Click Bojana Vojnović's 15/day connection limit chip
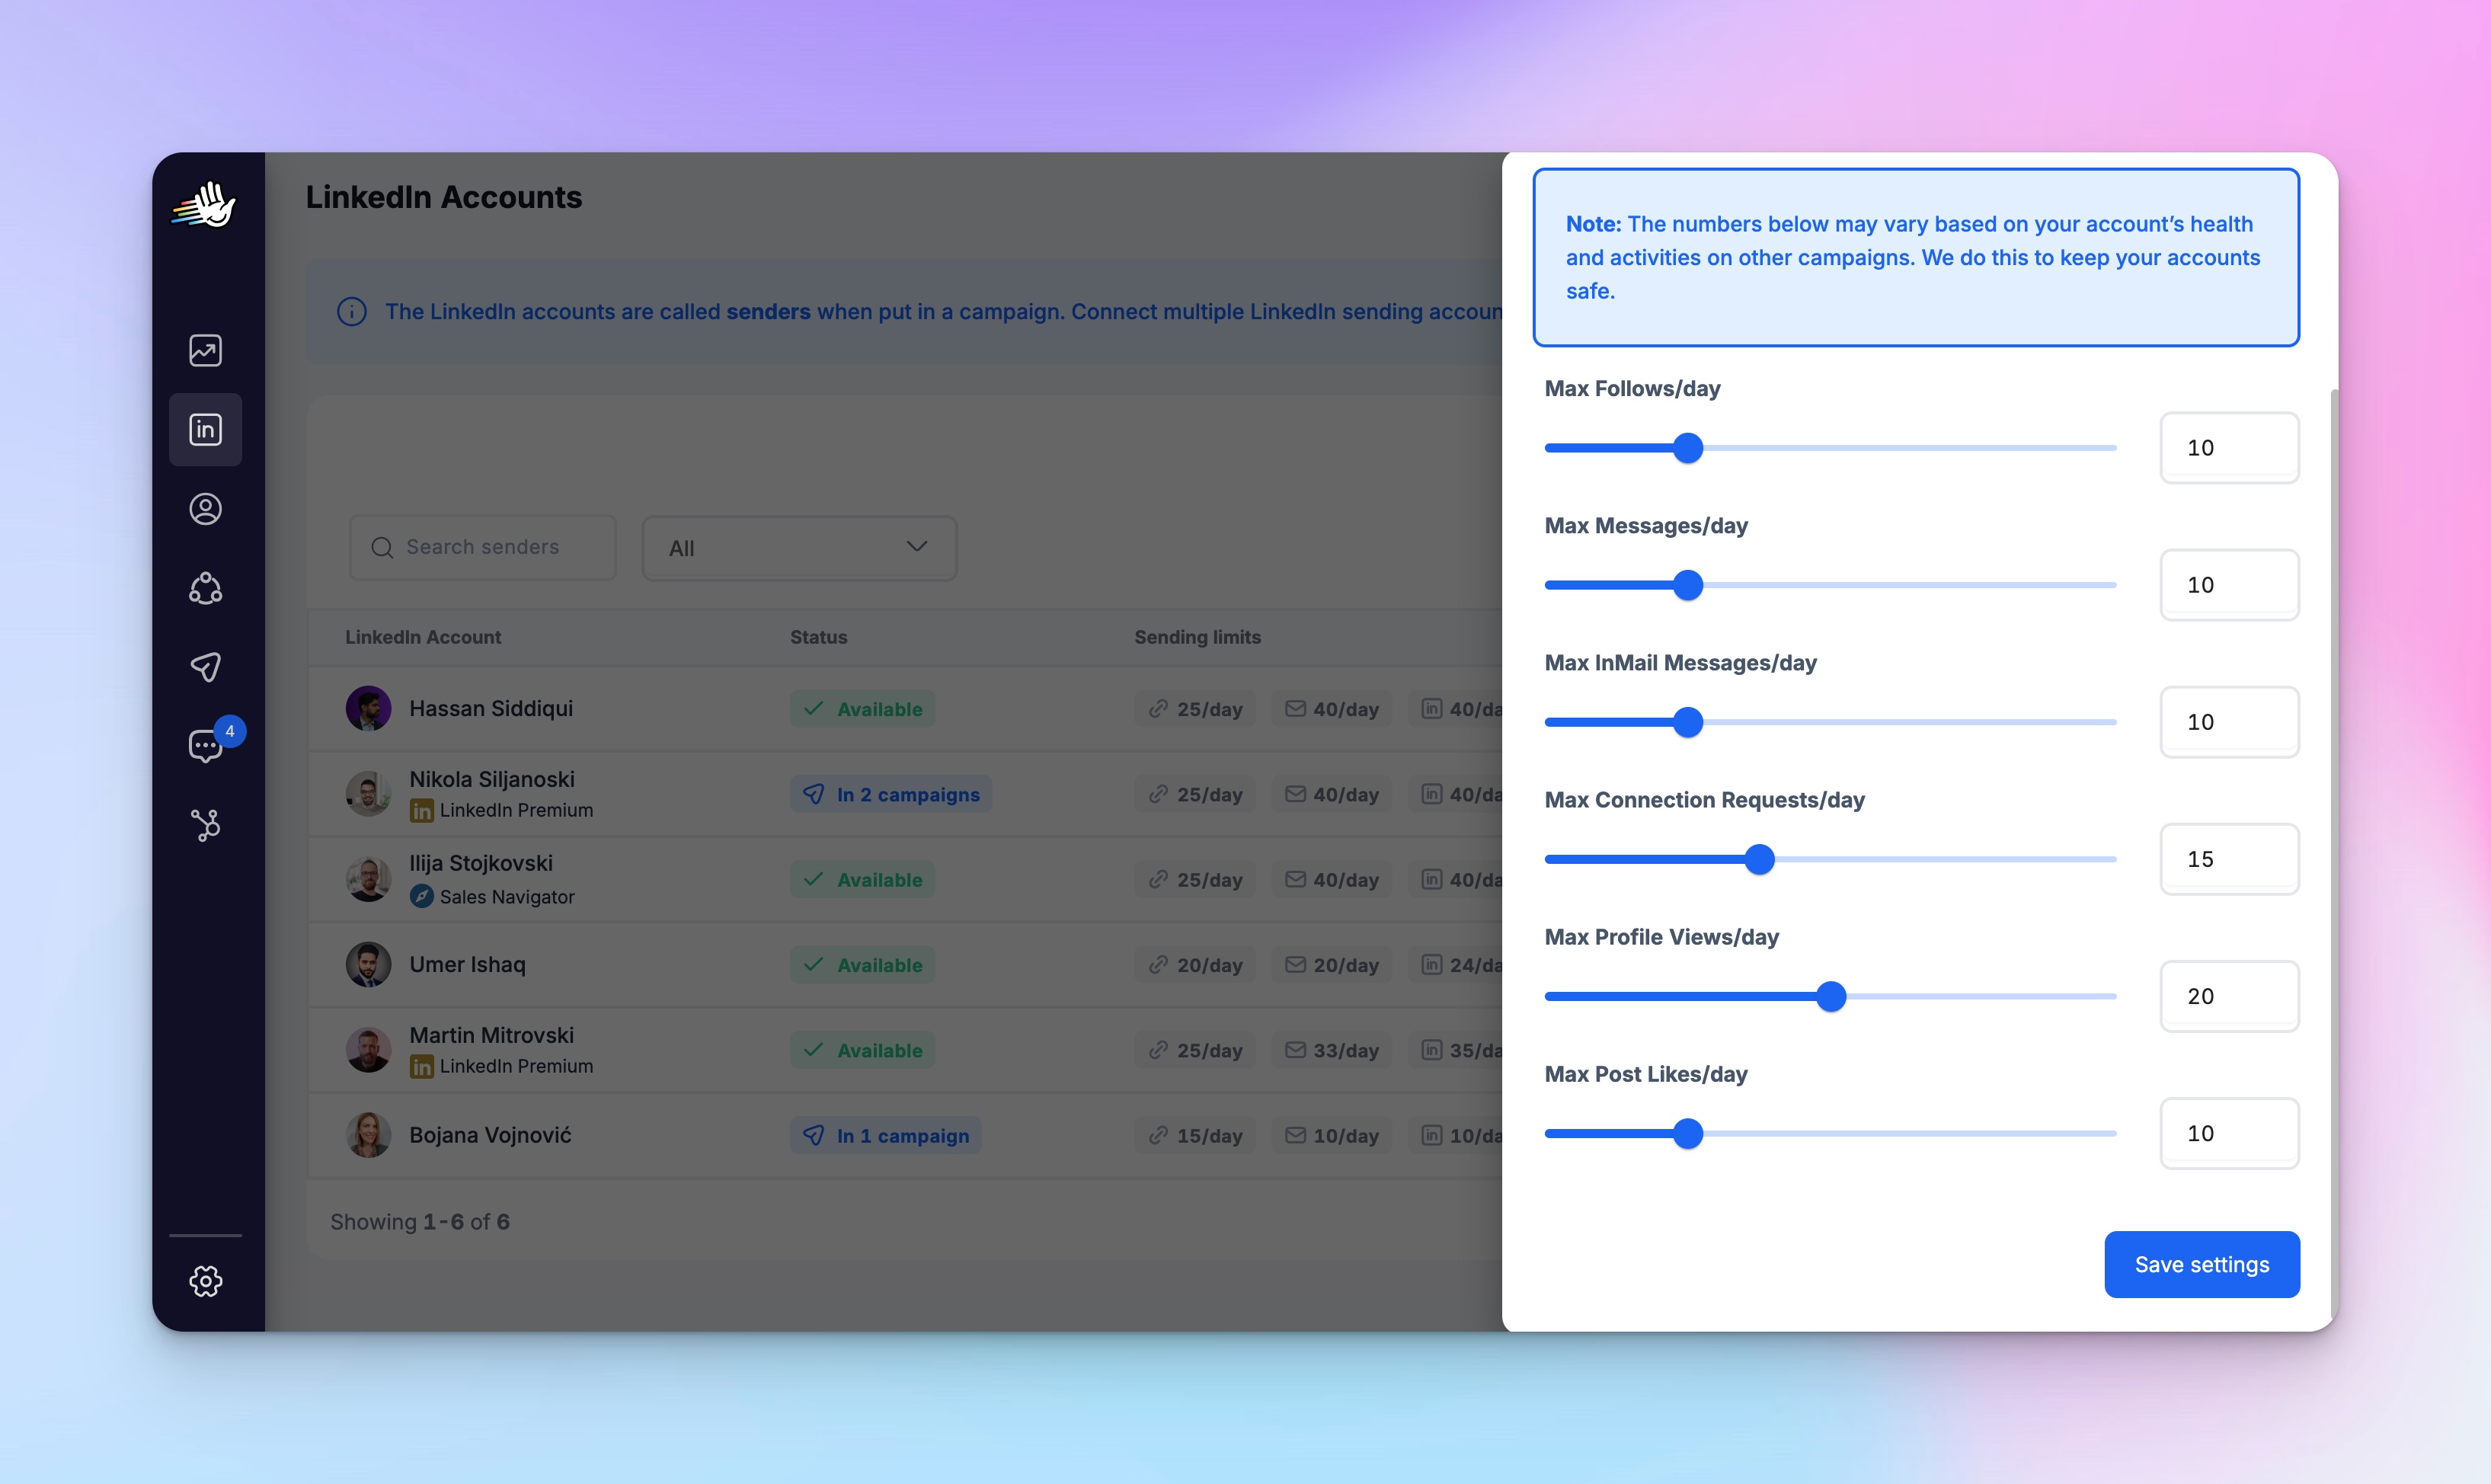Viewport: 2491px width, 1484px height. click(x=1195, y=1136)
